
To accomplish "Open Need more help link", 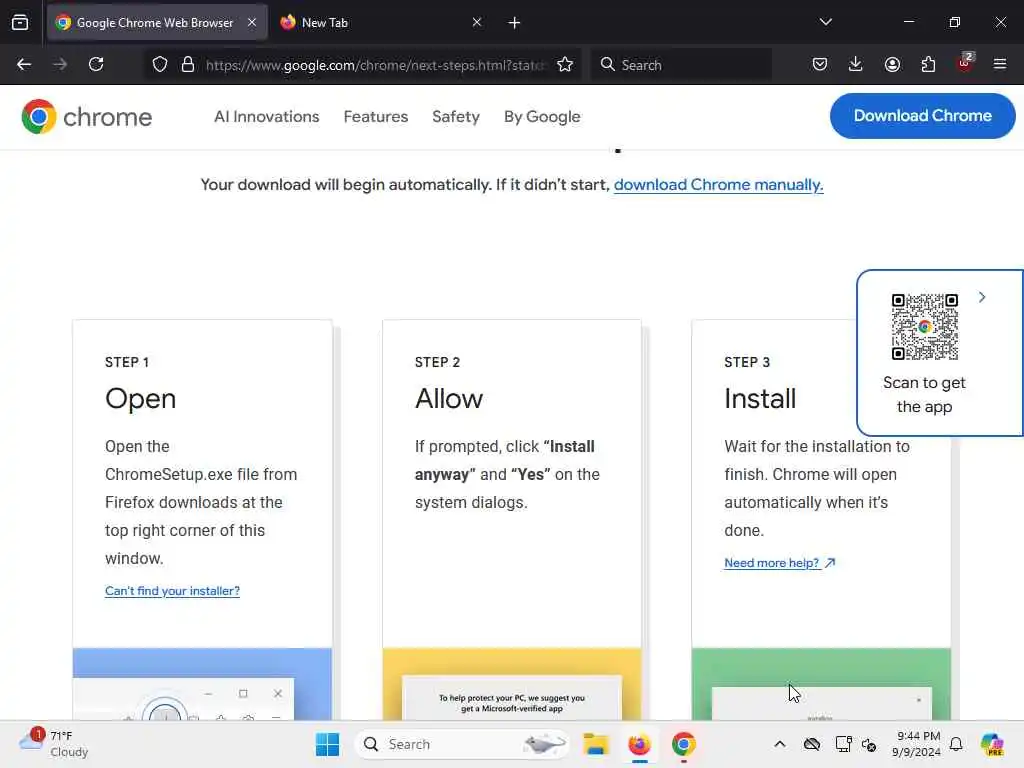I will click(779, 563).
